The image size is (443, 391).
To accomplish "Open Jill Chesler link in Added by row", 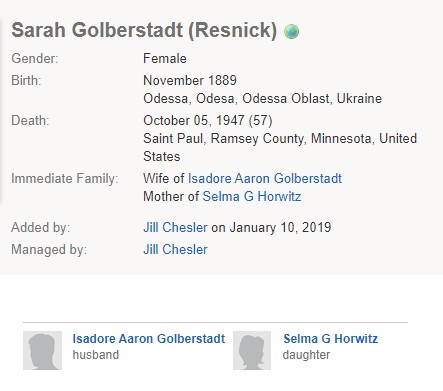I will (175, 228).
